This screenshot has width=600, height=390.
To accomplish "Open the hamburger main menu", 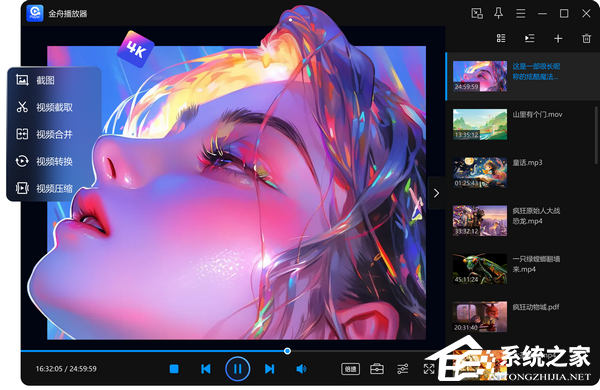I will (520, 14).
